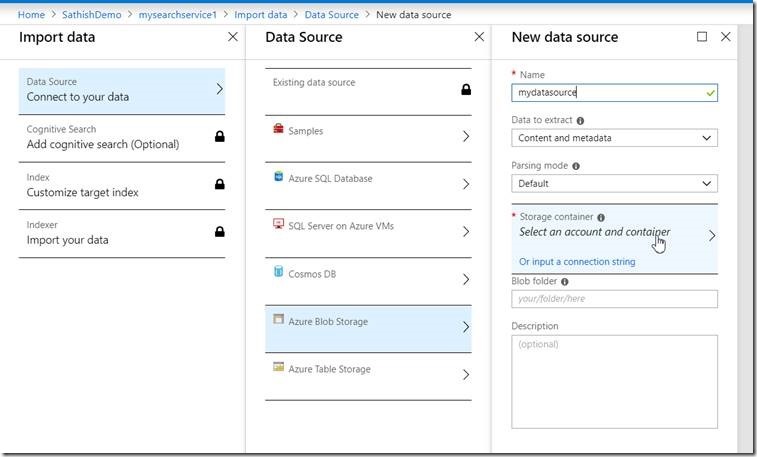
Task: Select Import your data step
Action: [x=122, y=233]
